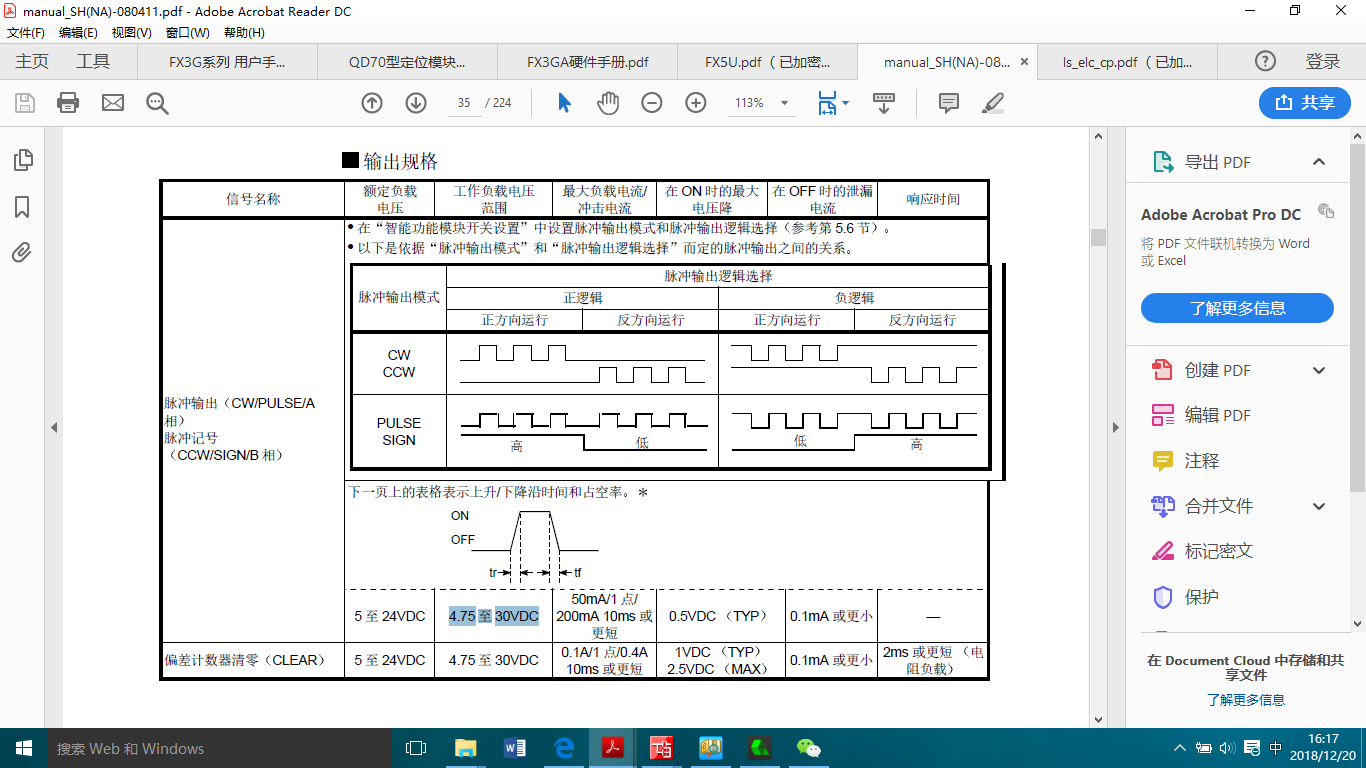Collapse the 导出 PDF section

pyautogui.click(x=1319, y=162)
